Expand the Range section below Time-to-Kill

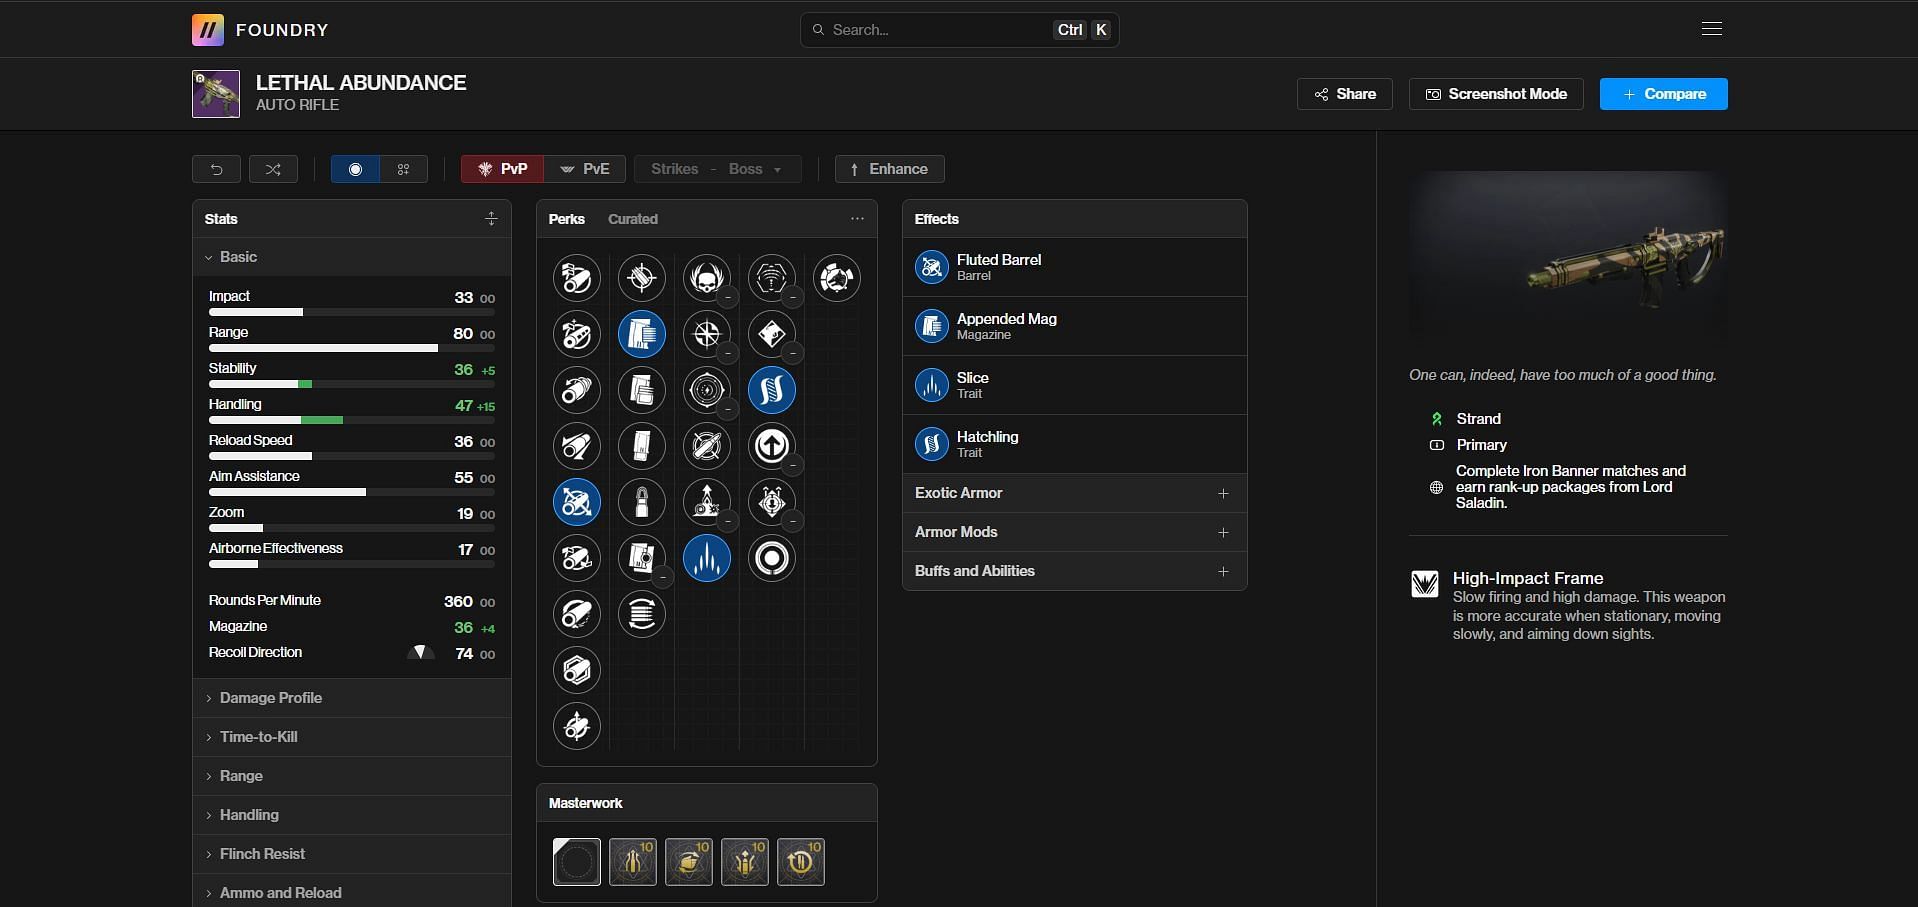(x=351, y=776)
